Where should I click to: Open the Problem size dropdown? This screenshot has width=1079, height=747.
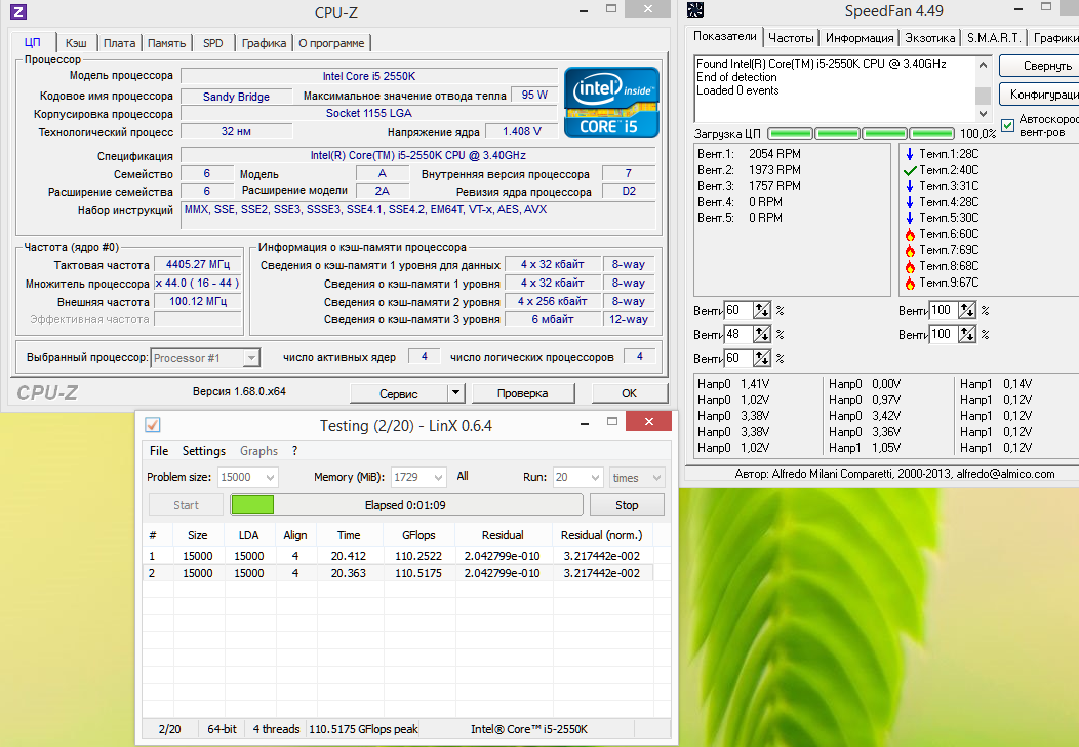pyautogui.click(x=267, y=477)
